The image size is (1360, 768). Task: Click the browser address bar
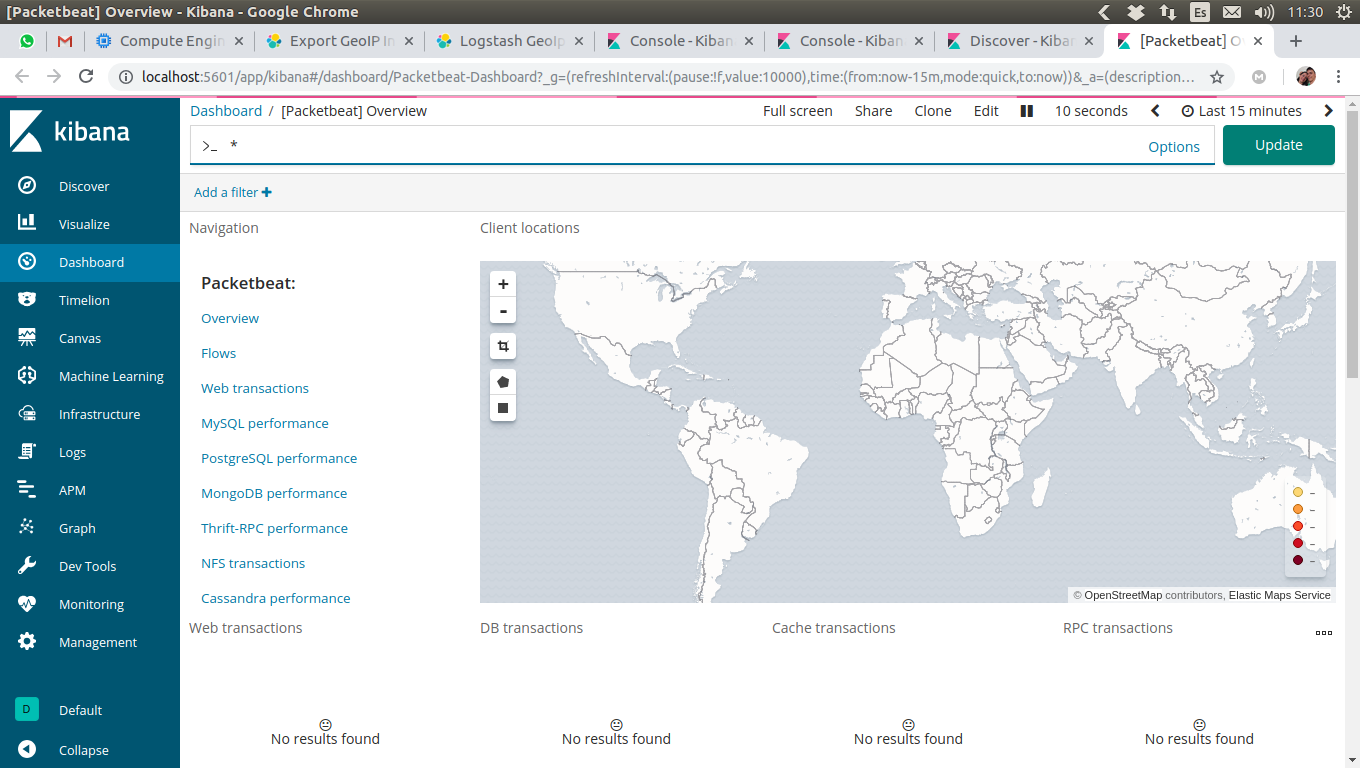[668, 77]
